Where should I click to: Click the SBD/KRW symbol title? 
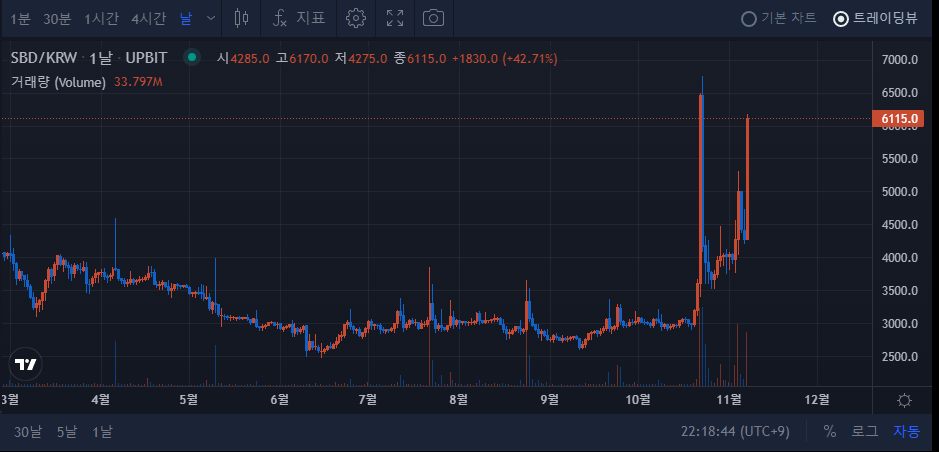[44, 58]
